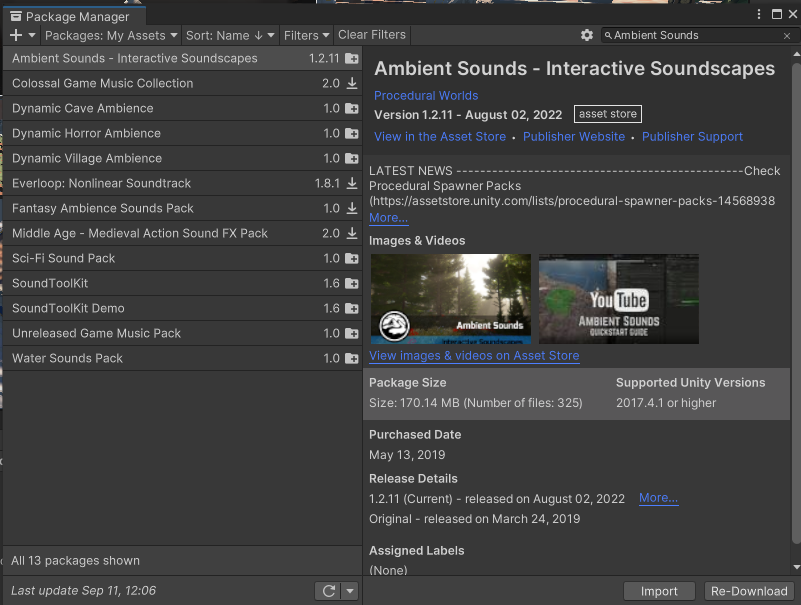Open the Package Manager three-dot options menu
Image resolution: width=801 pixels, height=605 pixels.
(x=759, y=14)
